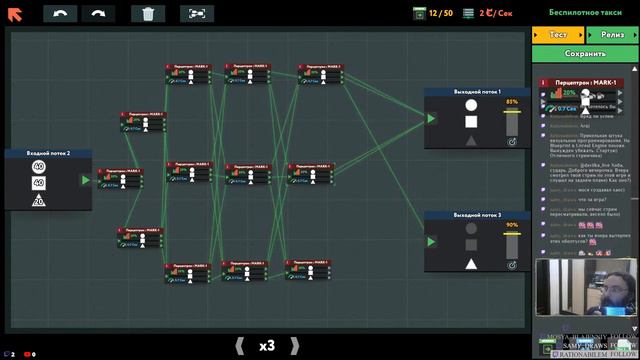This screenshot has width=640, height=360.
Task: Click the white triangle in Выходной поток 3
Action: 471,264
